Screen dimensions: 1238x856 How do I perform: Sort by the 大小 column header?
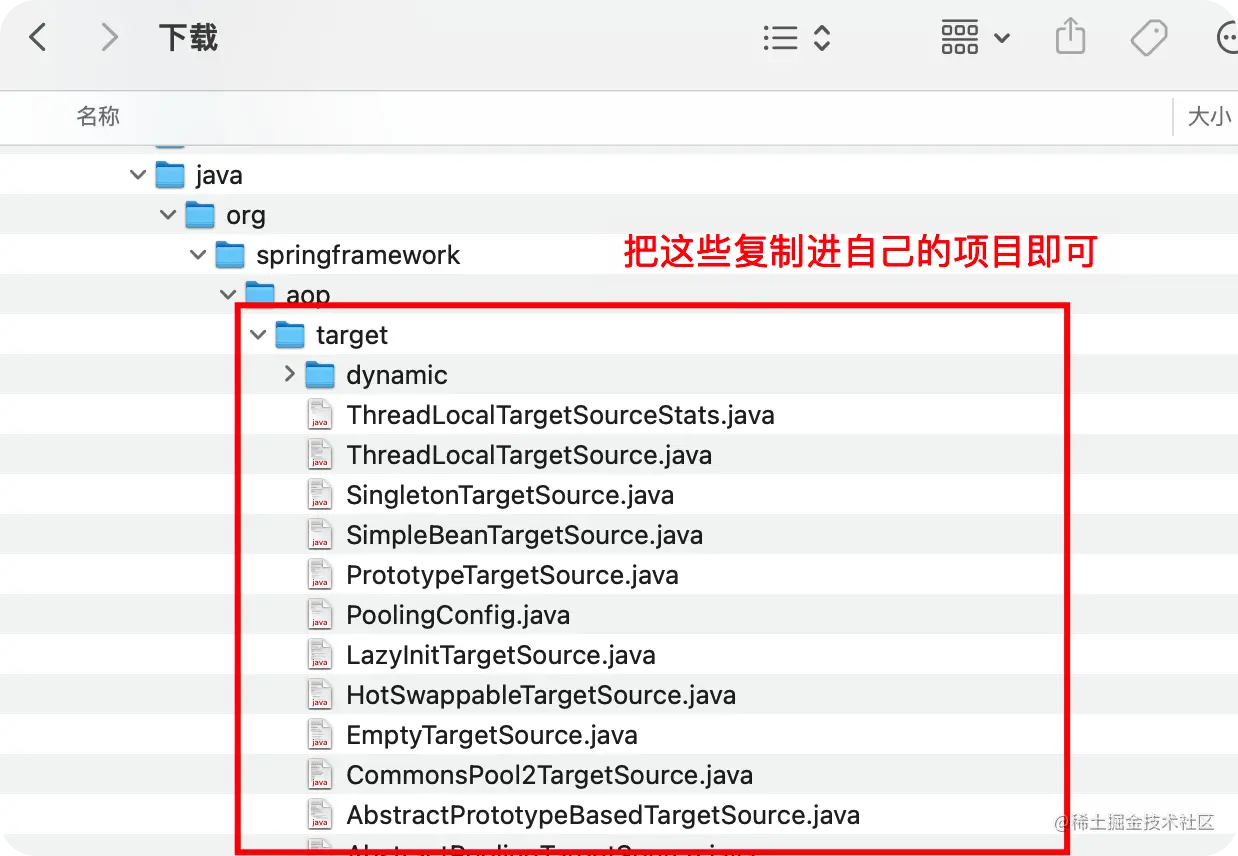tap(1209, 116)
